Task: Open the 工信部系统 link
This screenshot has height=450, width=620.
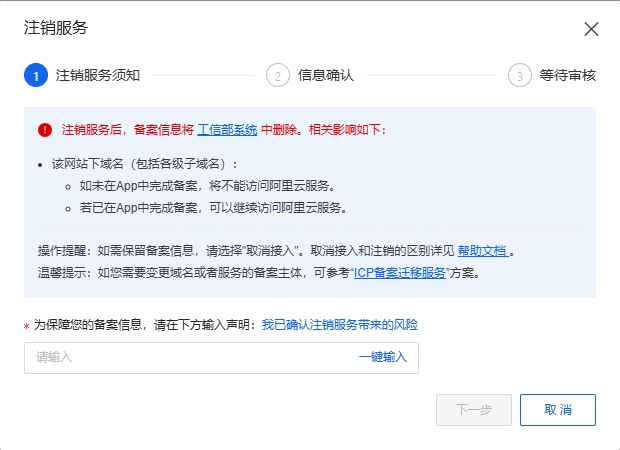Action: tap(227, 130)
